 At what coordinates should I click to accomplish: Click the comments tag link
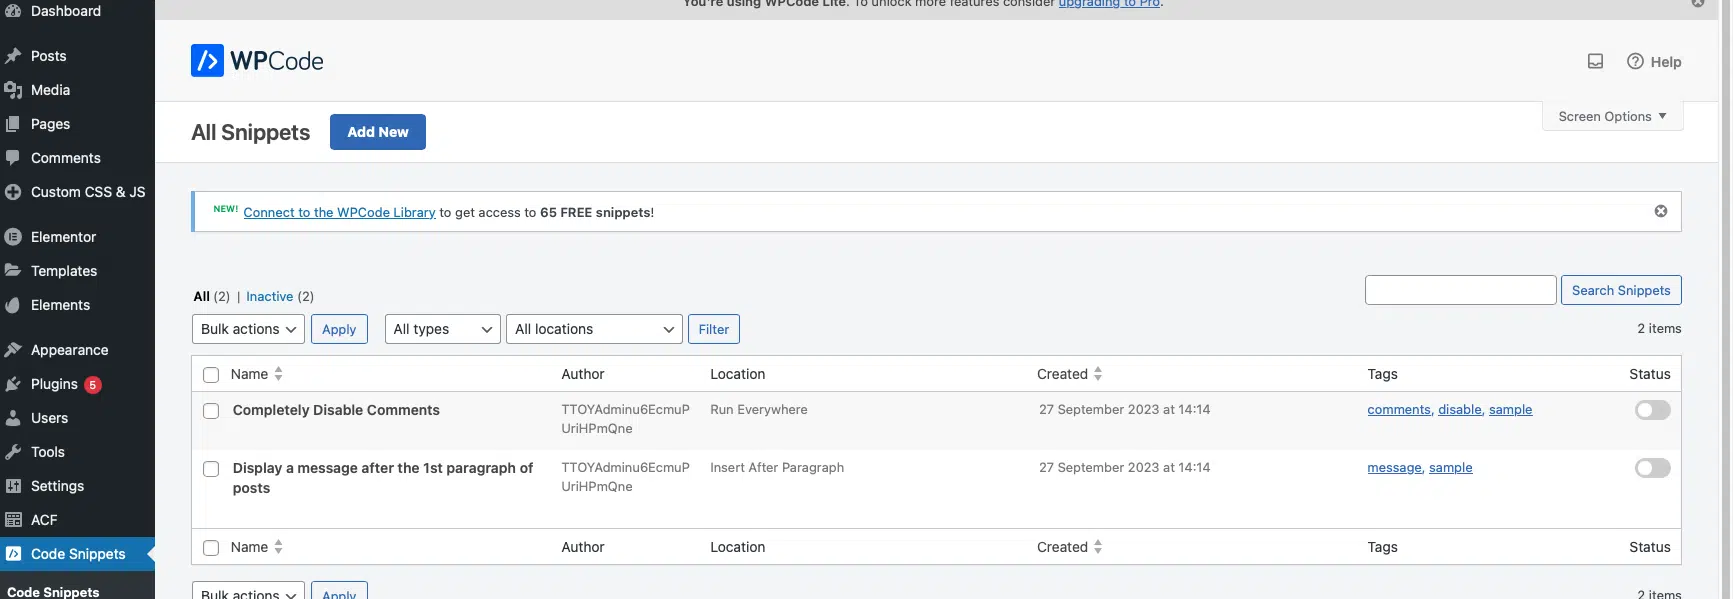click(x=1399, y=410)
